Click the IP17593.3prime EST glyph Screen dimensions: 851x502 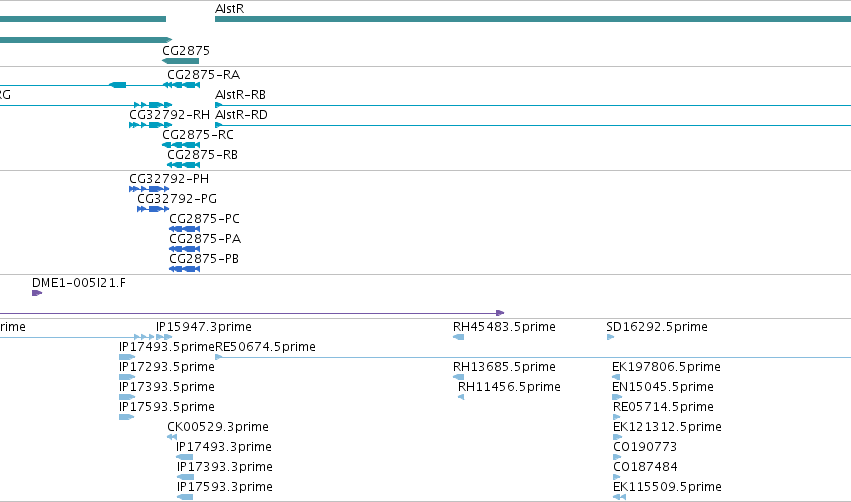coord(185,497)
